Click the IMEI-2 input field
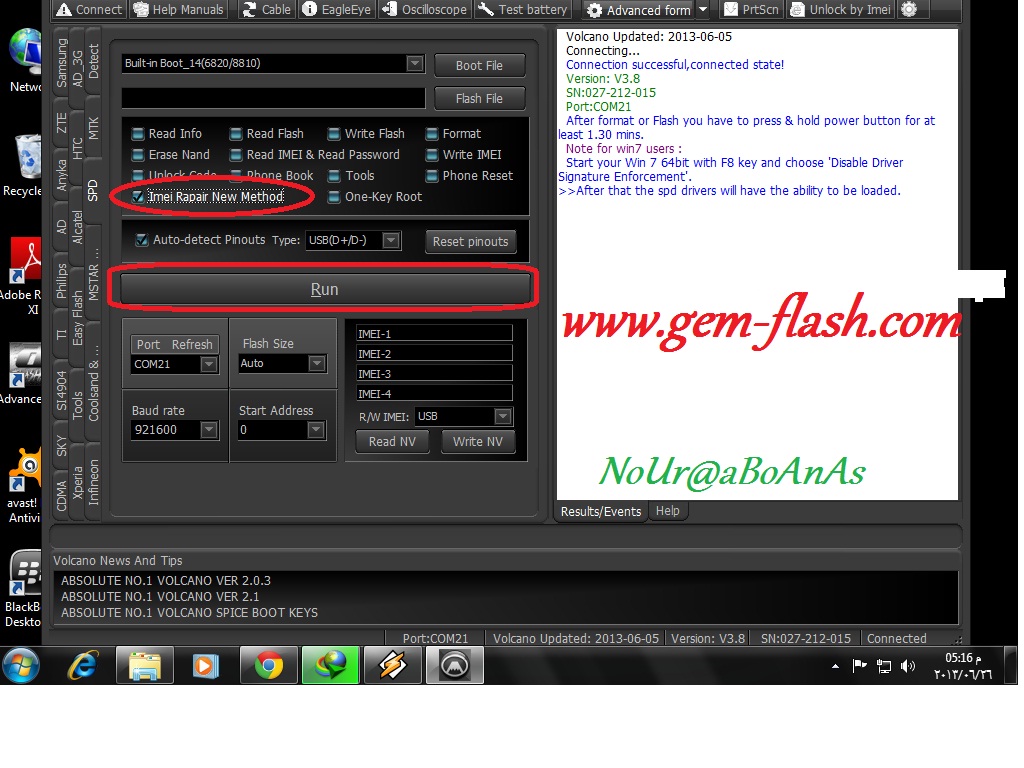Image resolution: width=1024 pixels, height=768 pixels. tap(434, 354)
